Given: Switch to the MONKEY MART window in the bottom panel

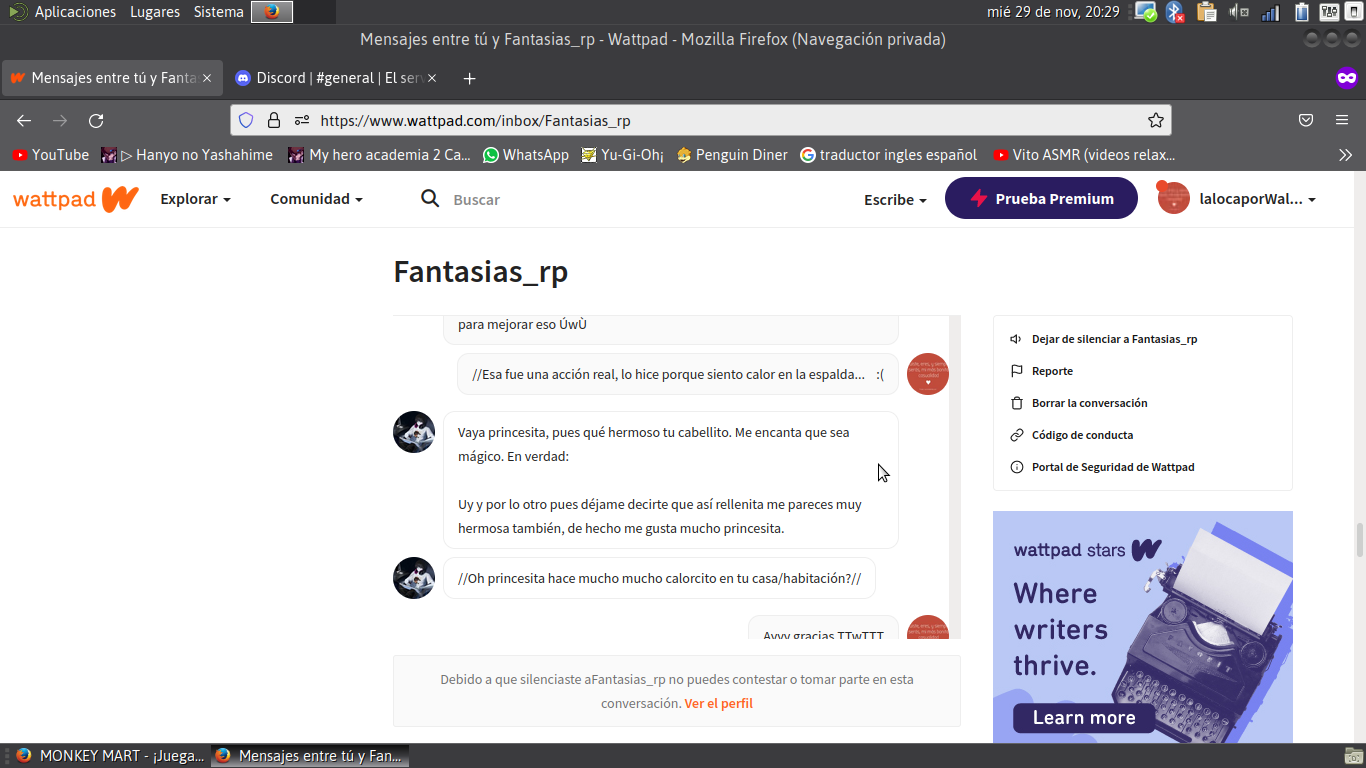Looking at the screenshot, I should pyautogui.click(x=109, y=756).
